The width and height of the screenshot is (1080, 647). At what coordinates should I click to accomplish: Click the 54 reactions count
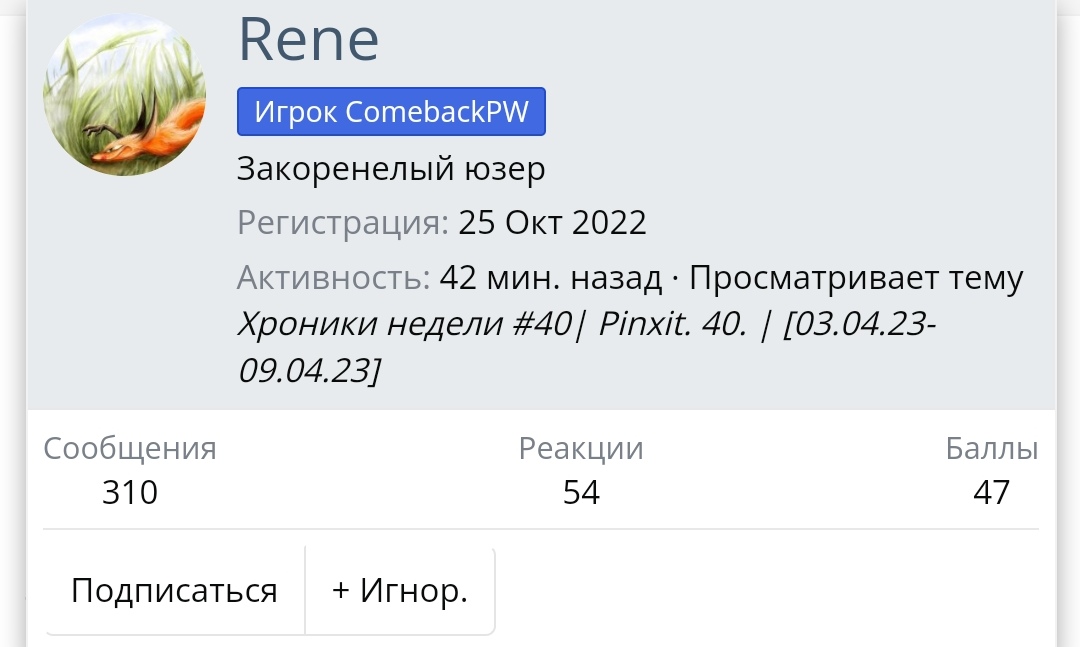(581, 492)
